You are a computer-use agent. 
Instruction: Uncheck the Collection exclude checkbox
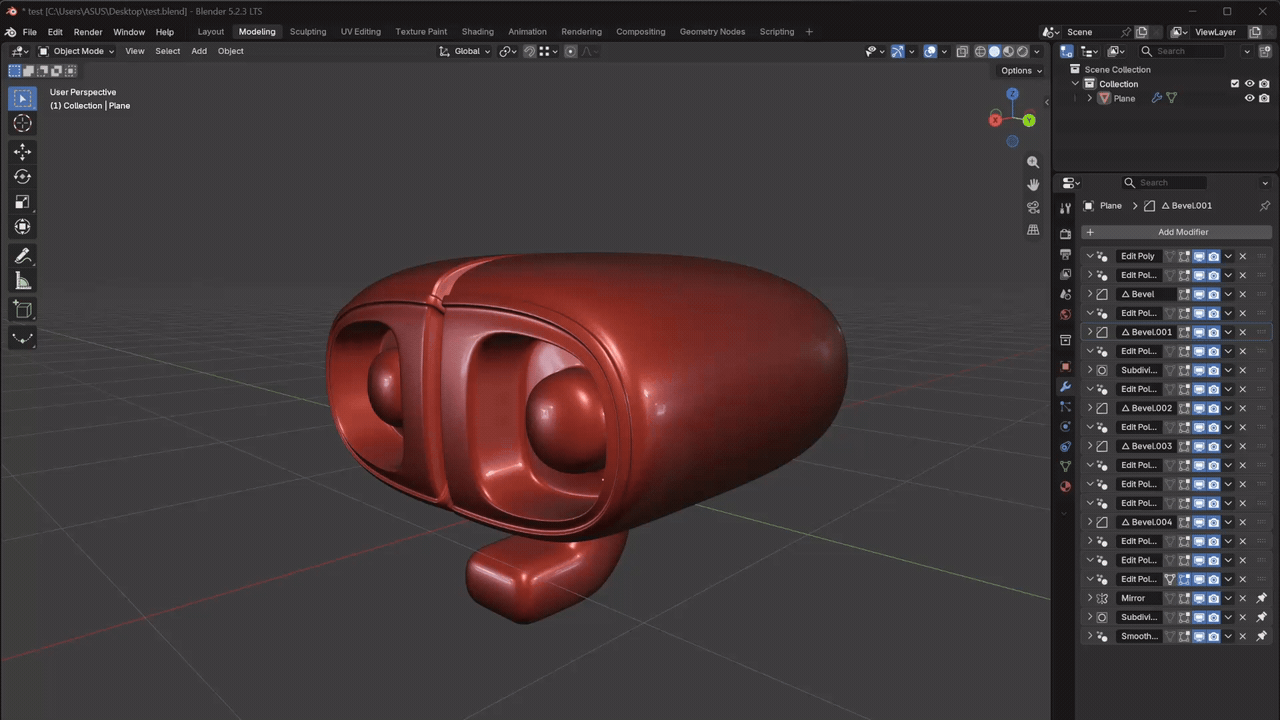tap(1235, 84)
